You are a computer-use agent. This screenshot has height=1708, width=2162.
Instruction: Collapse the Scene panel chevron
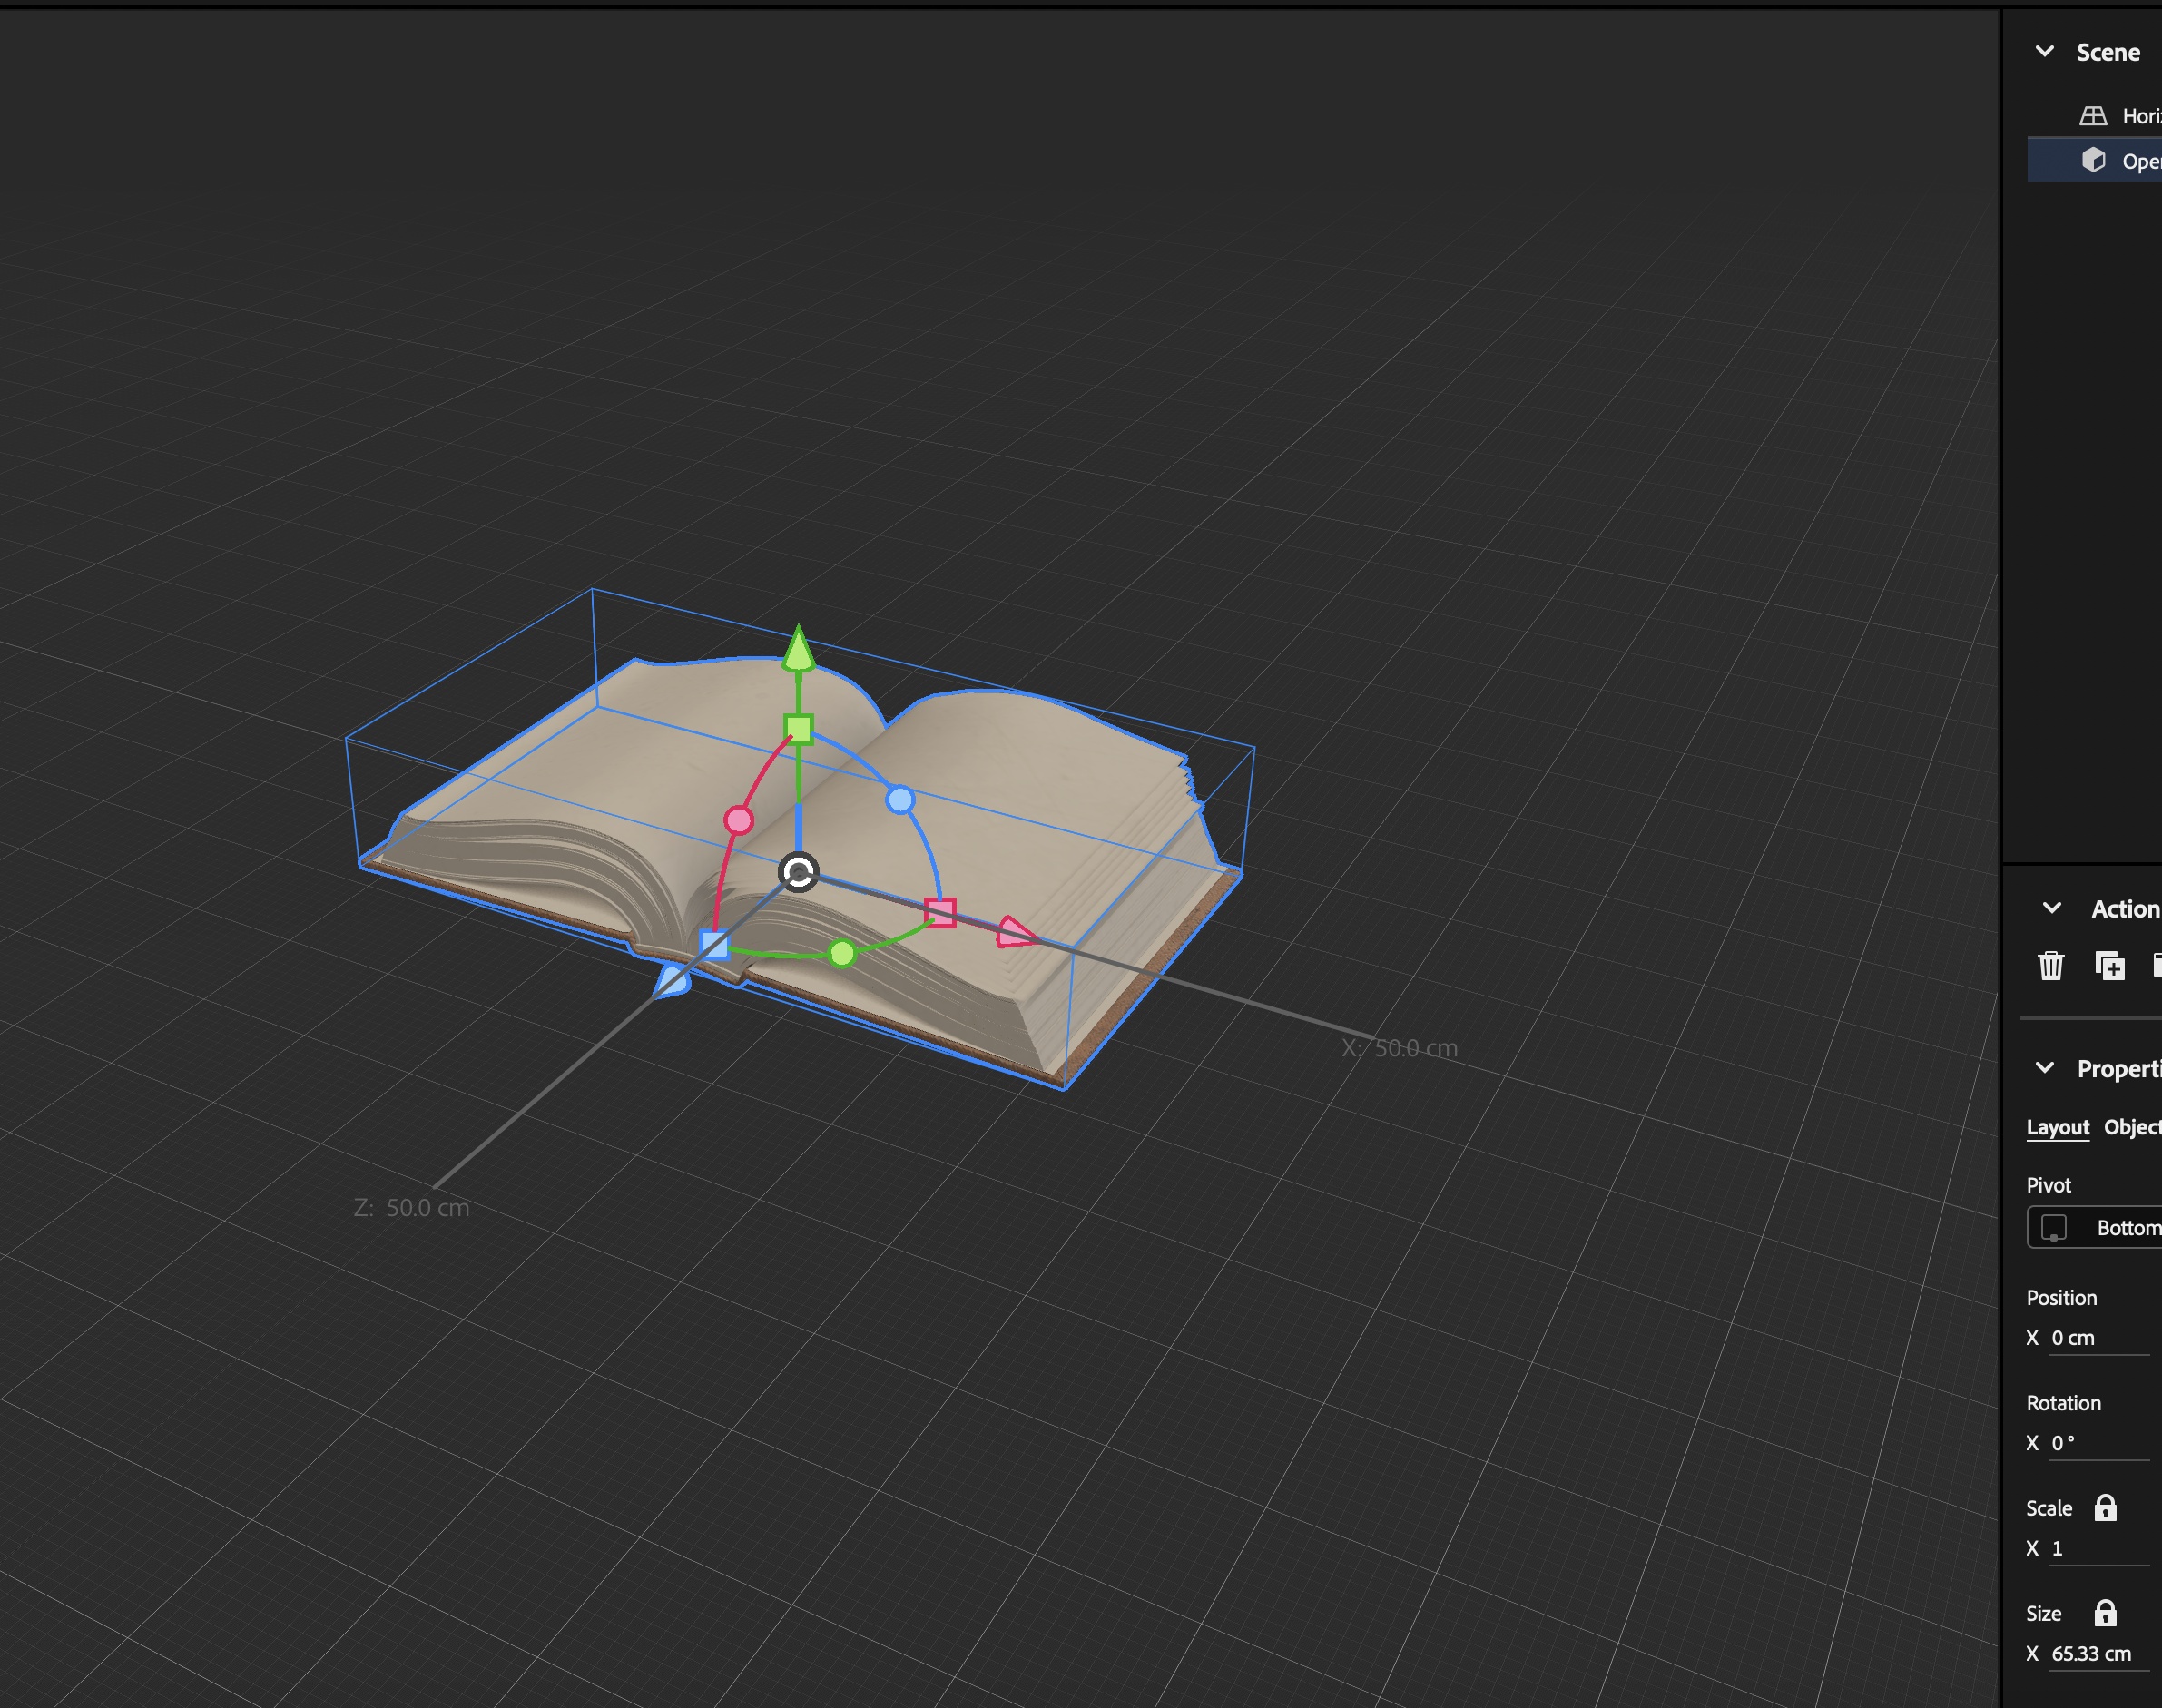coord(2044,51)
